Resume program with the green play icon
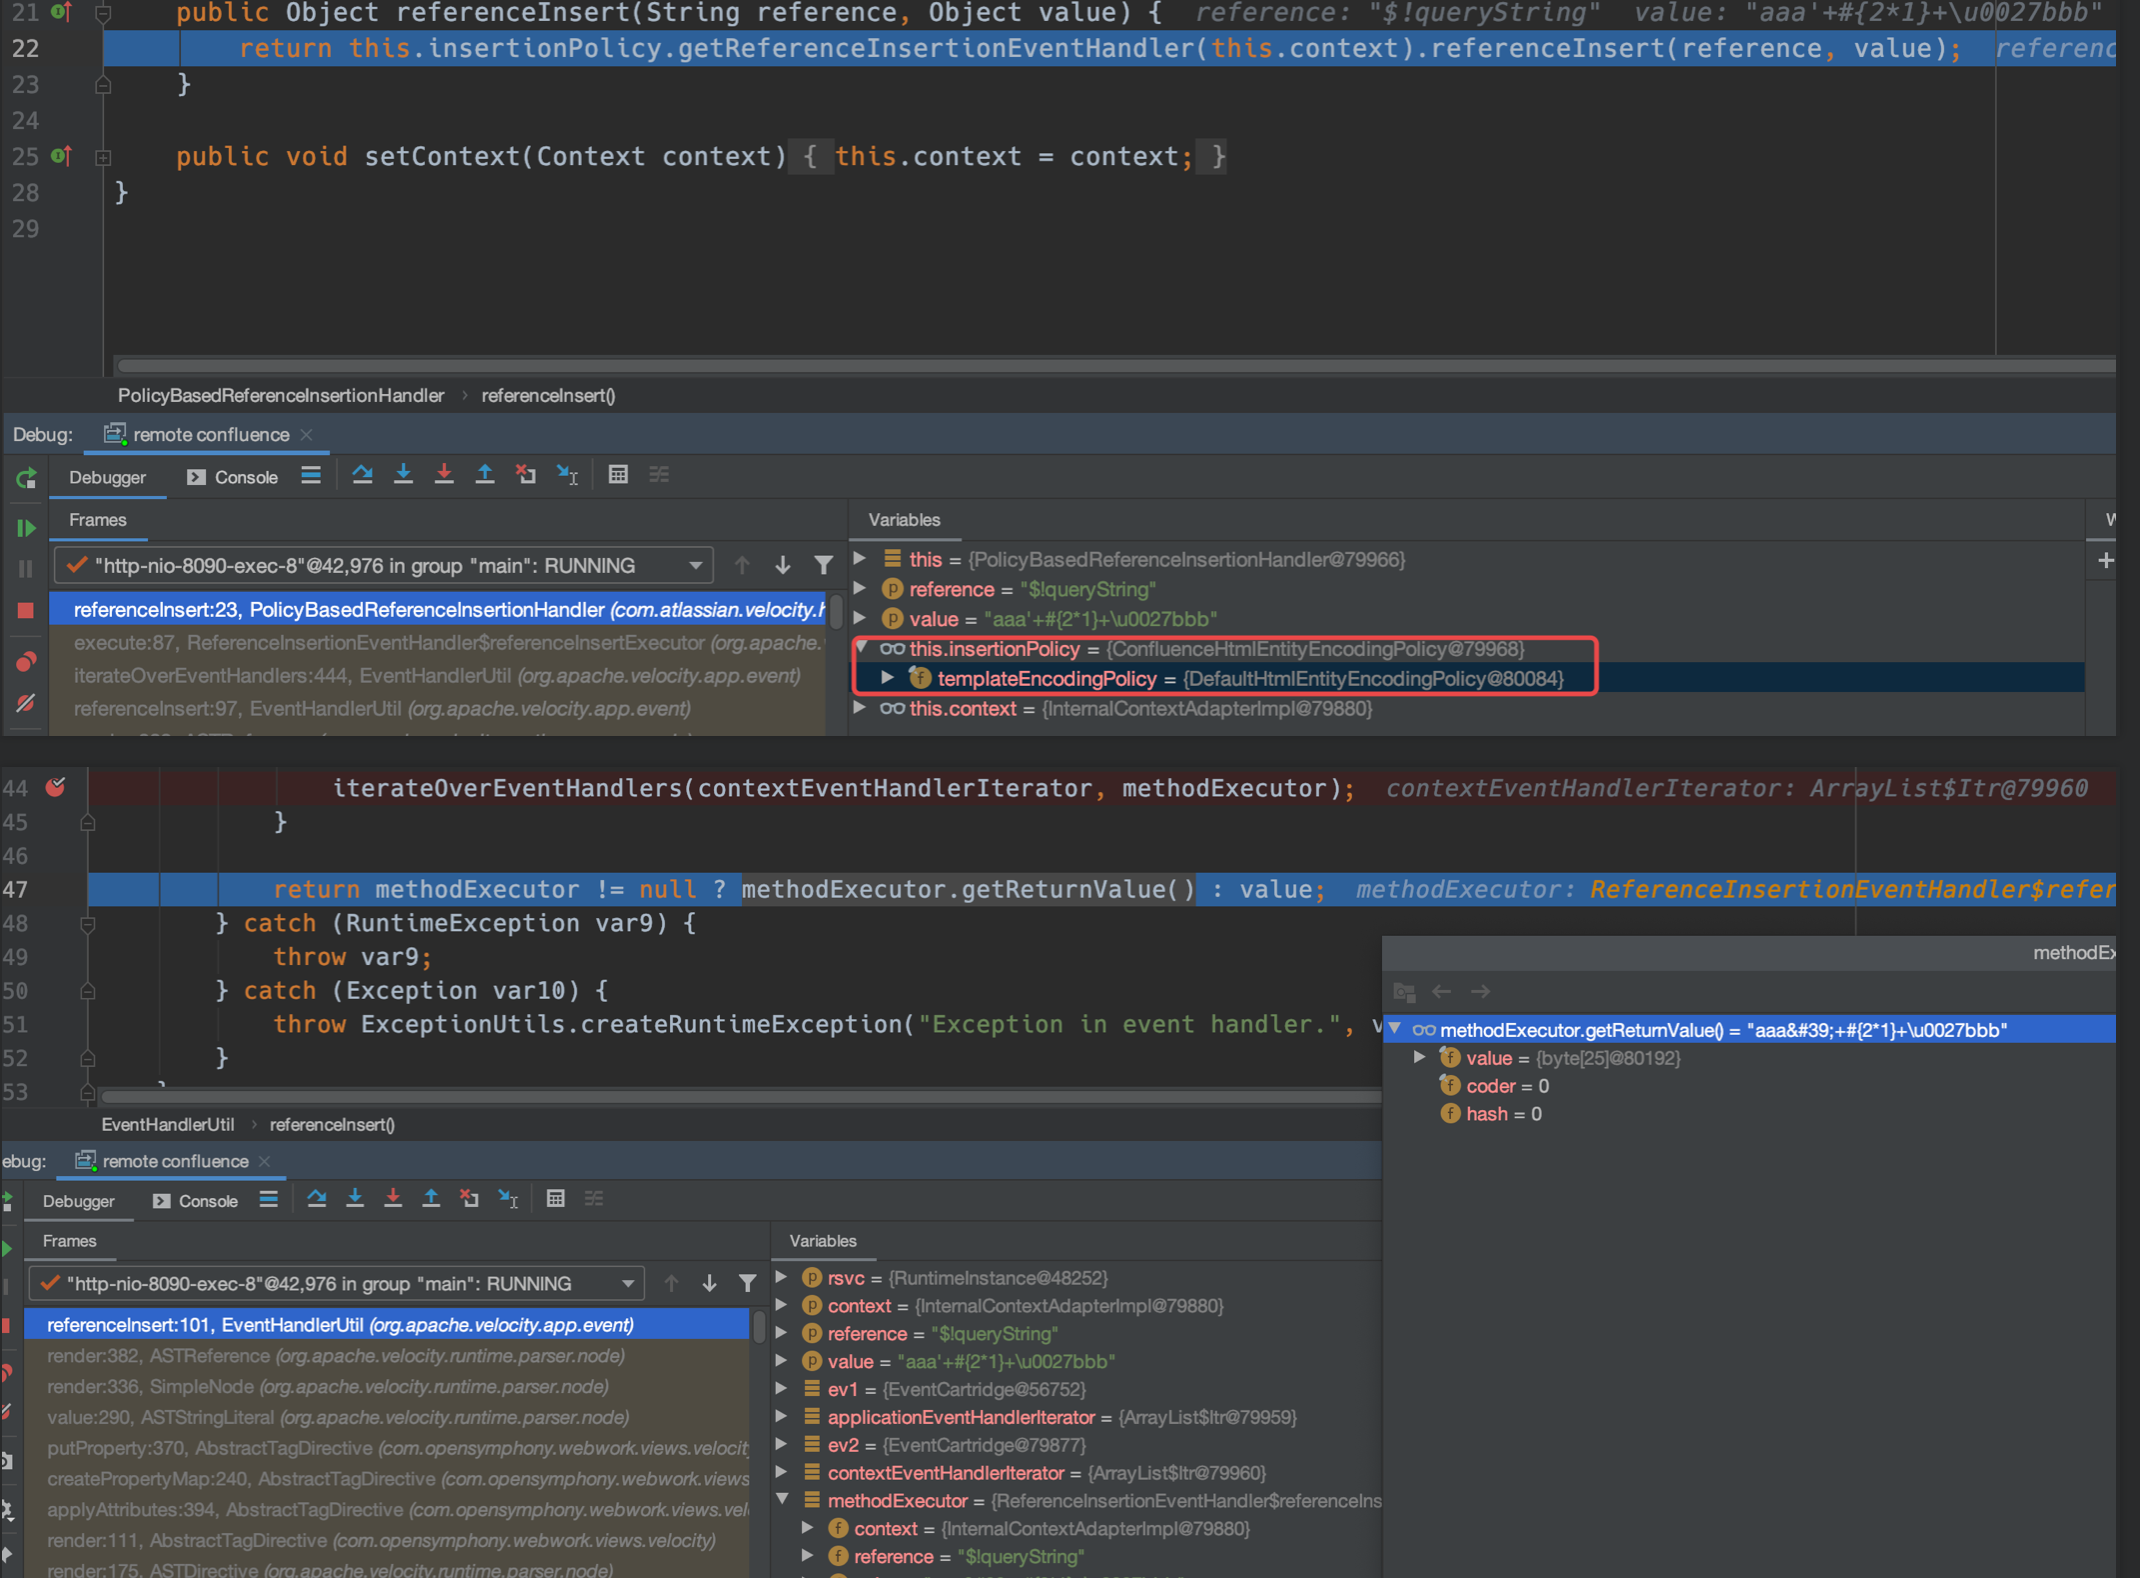The width and height of the screenshot is (2140, 1578). coord(26,528)
